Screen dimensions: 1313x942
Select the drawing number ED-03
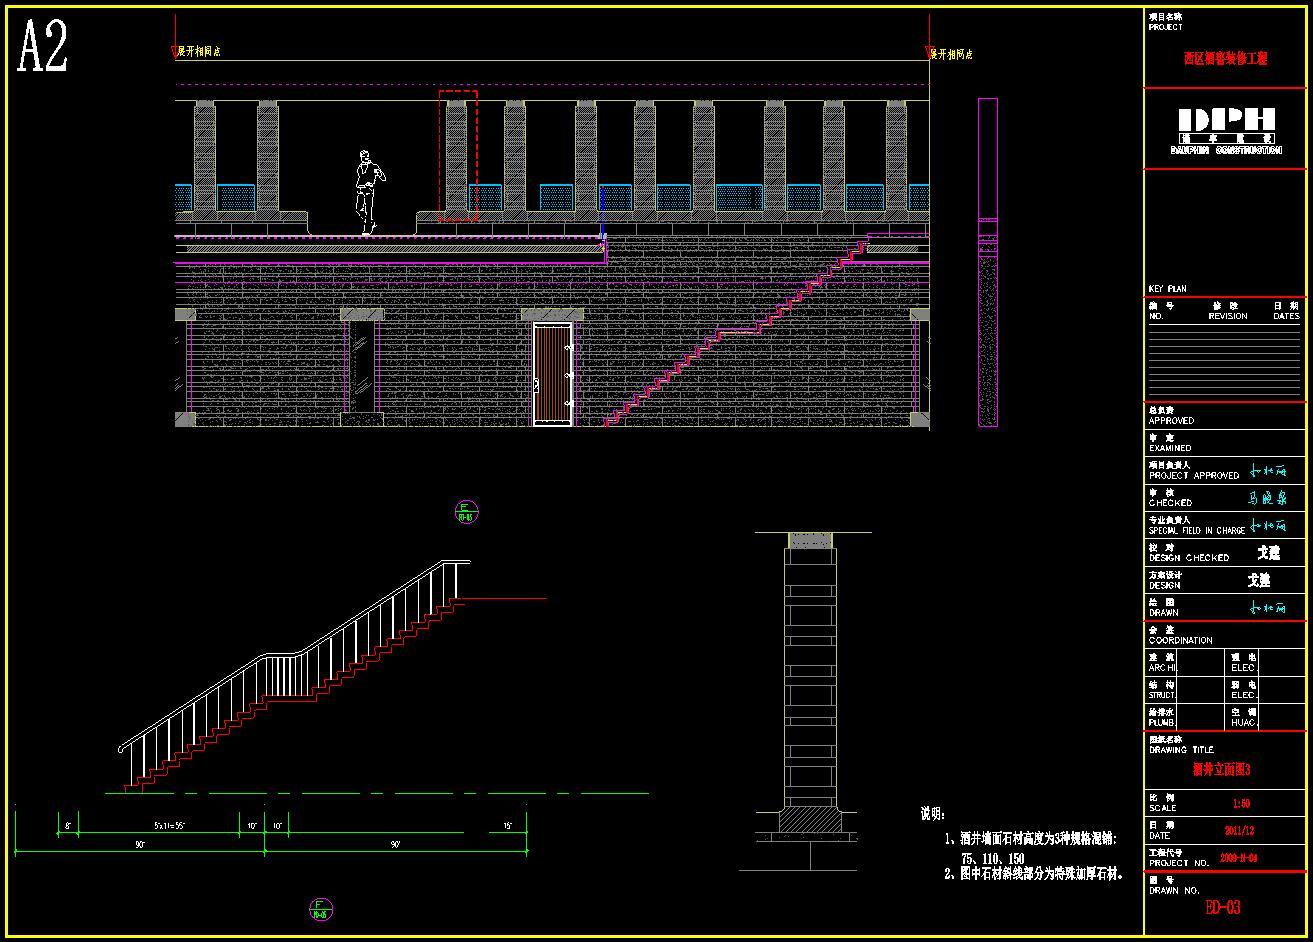(1222, 908)
